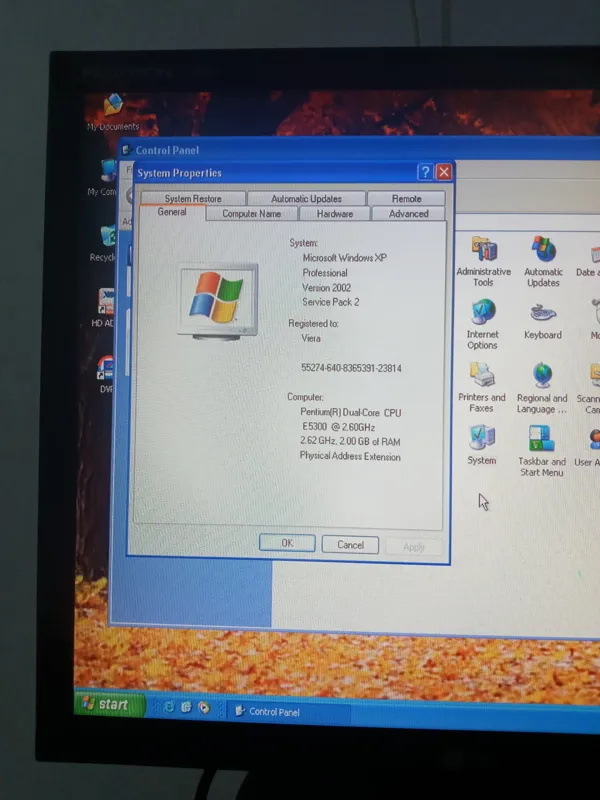Switch to the Remote tab
The height and width of the screenshot is (800, 600).
pos(406,198)
